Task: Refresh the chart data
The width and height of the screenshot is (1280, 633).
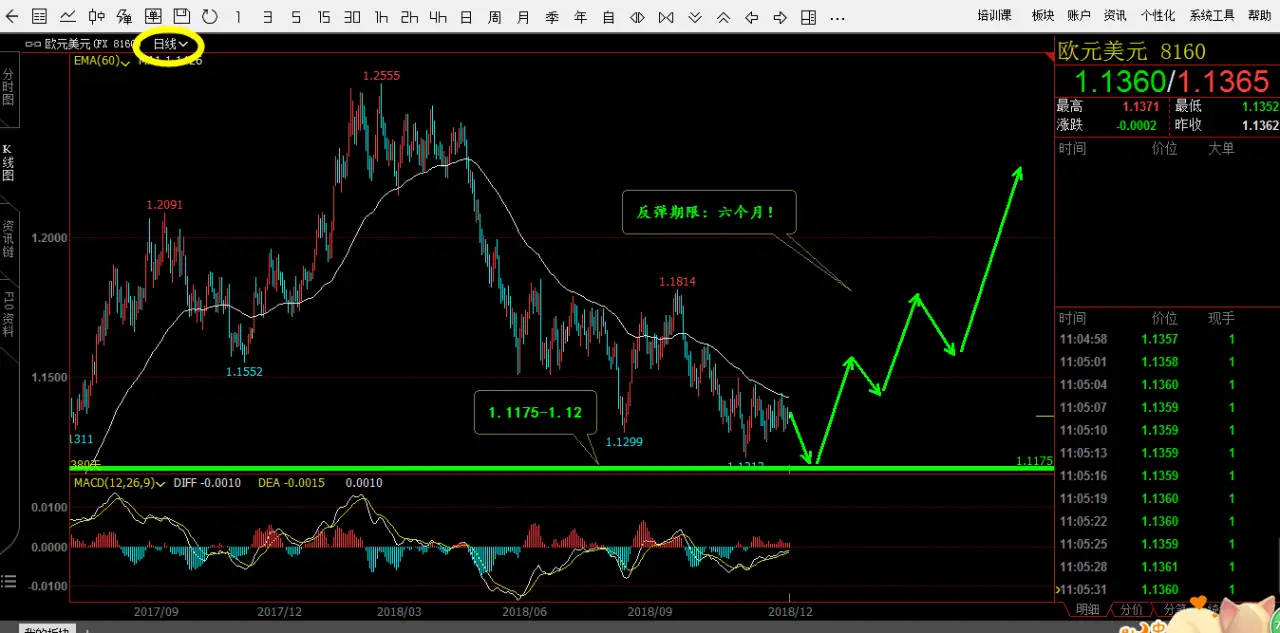Action: 210,16
